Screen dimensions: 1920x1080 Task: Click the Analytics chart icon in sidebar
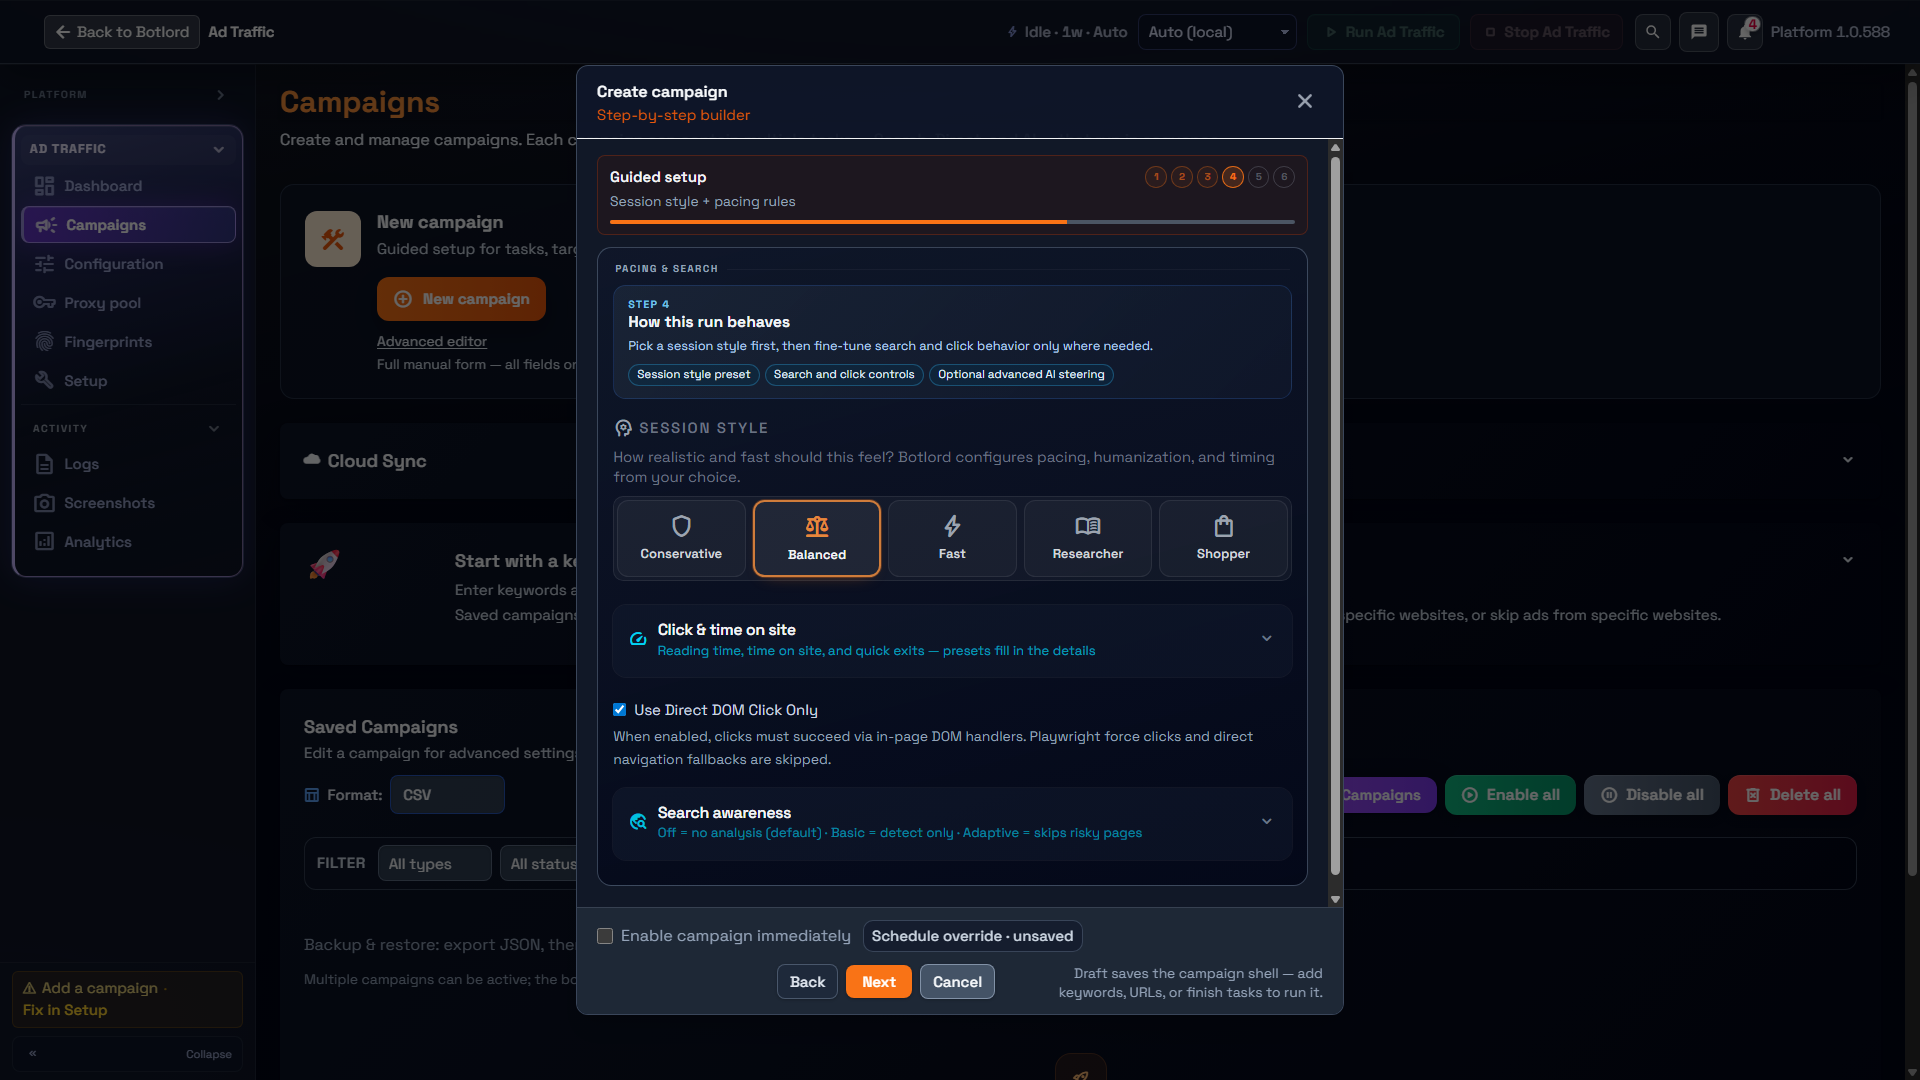[x=44, y=541]
